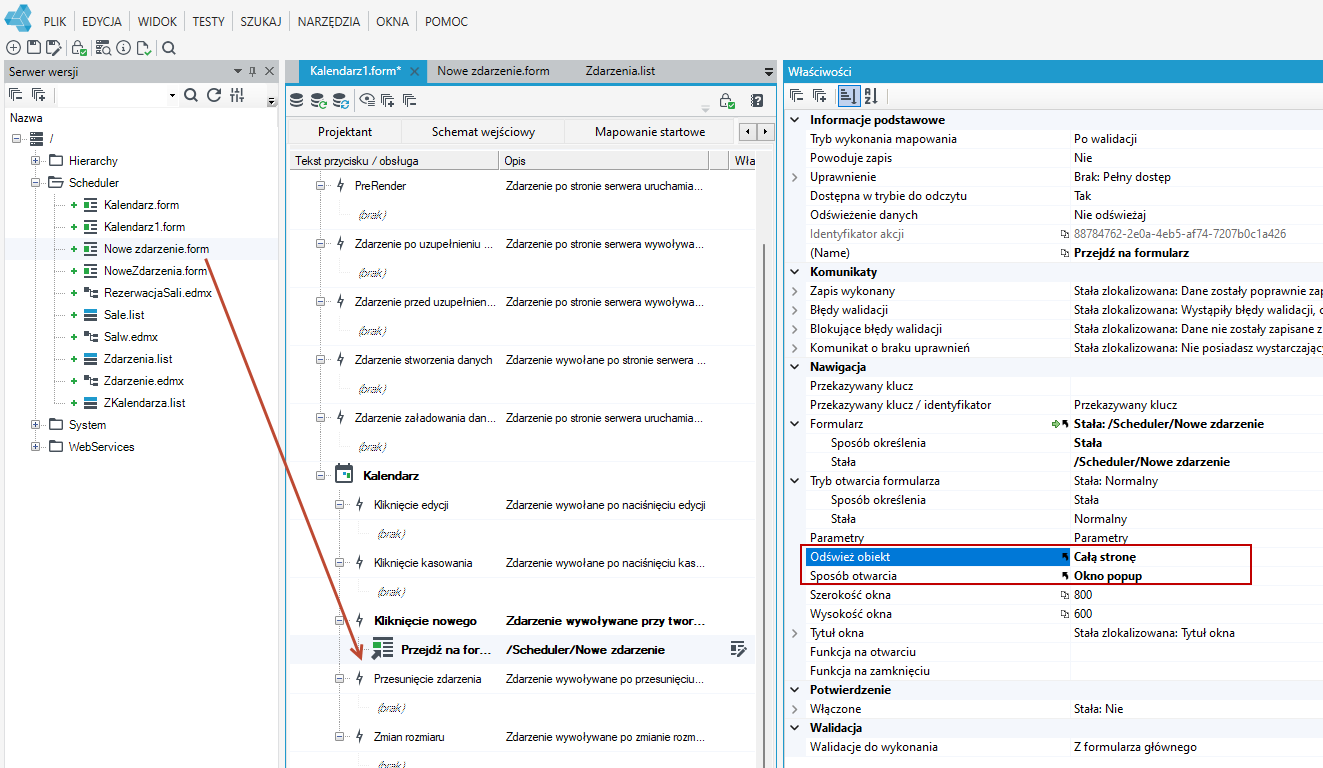This screenshot has height=768, width=1323.
Task: Expand the Uprawnienie property row
Action: point(795,177)
